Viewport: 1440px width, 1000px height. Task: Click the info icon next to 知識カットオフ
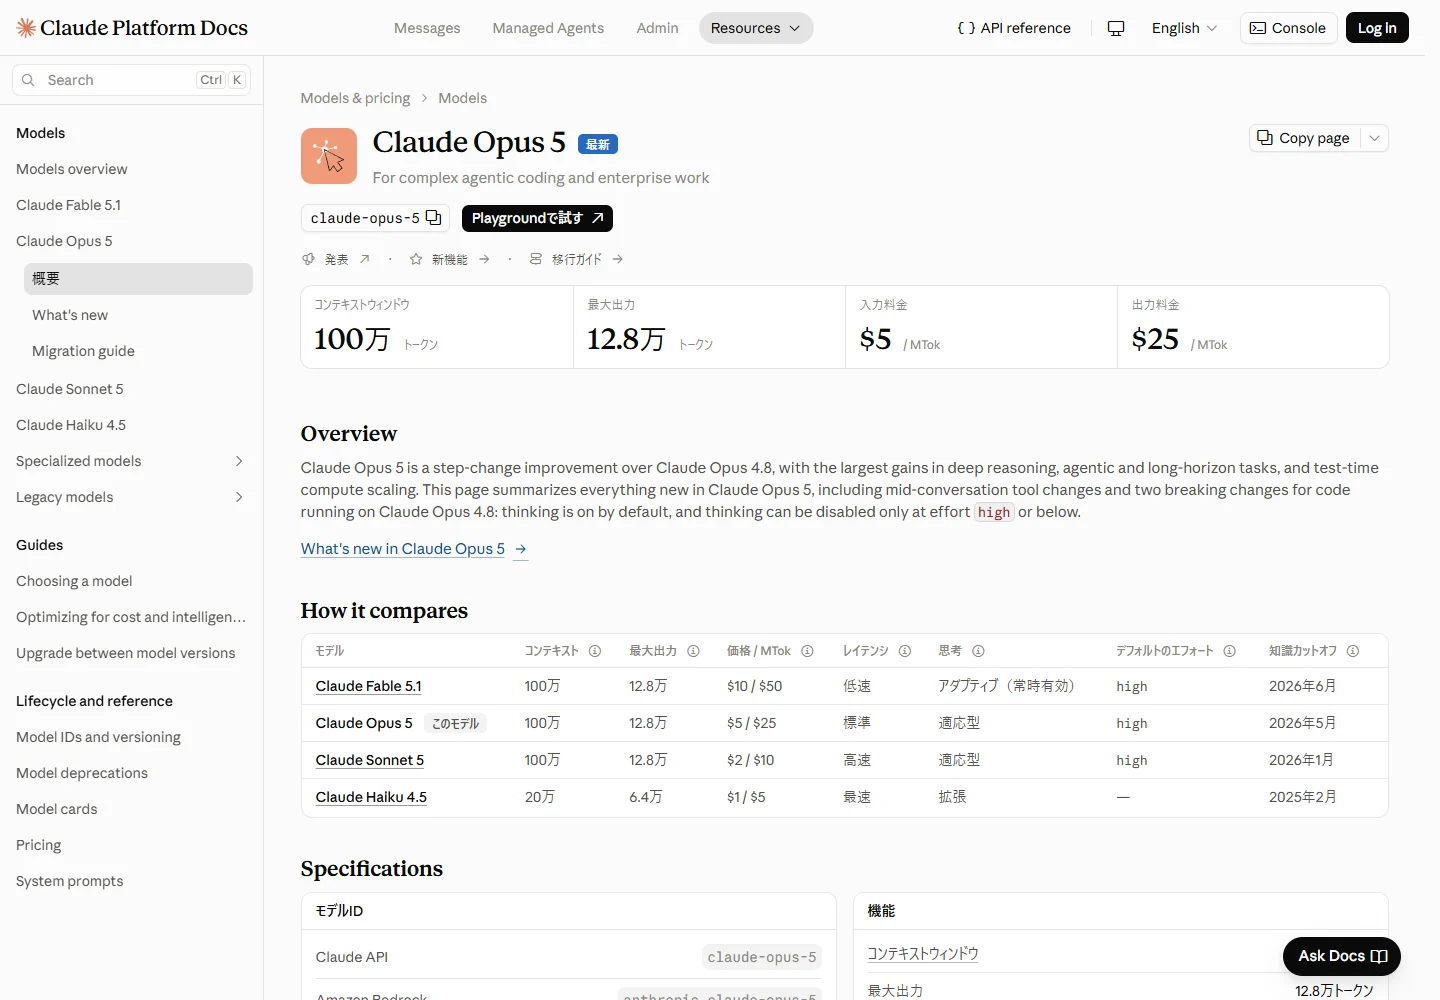[x=1353, y=651]
